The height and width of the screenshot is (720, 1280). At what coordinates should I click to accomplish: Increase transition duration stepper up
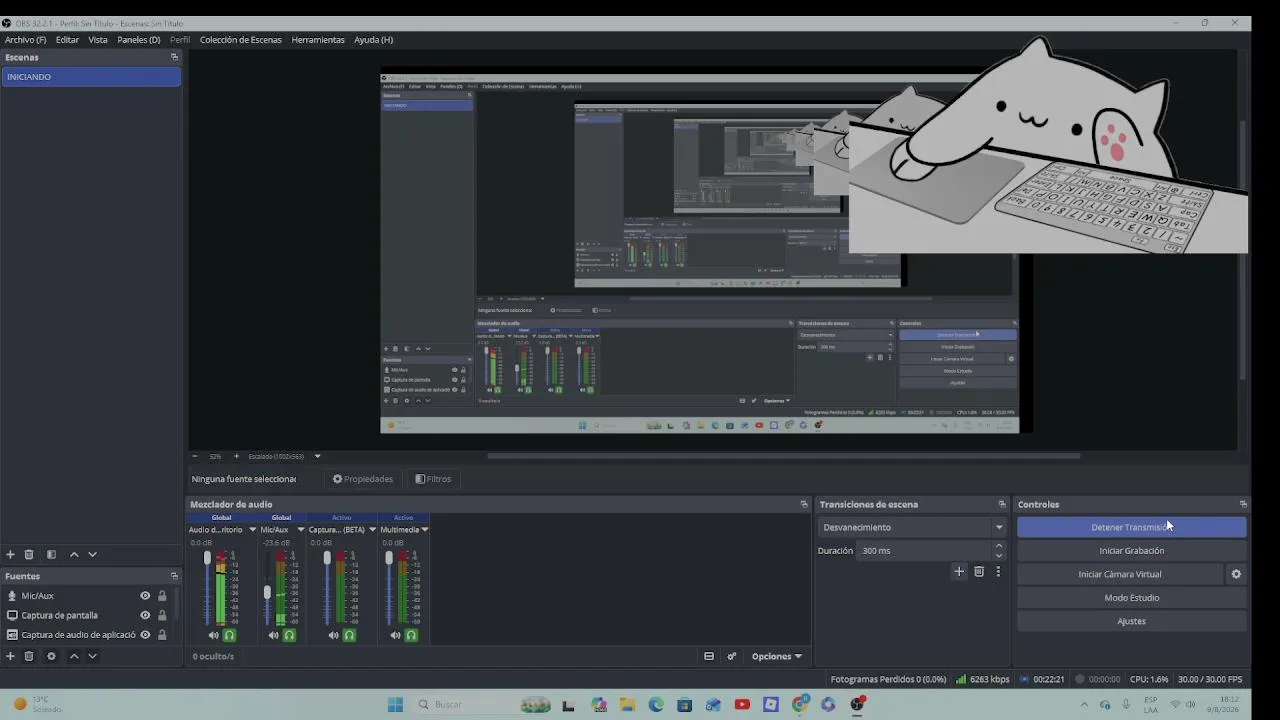coord(998,546)
